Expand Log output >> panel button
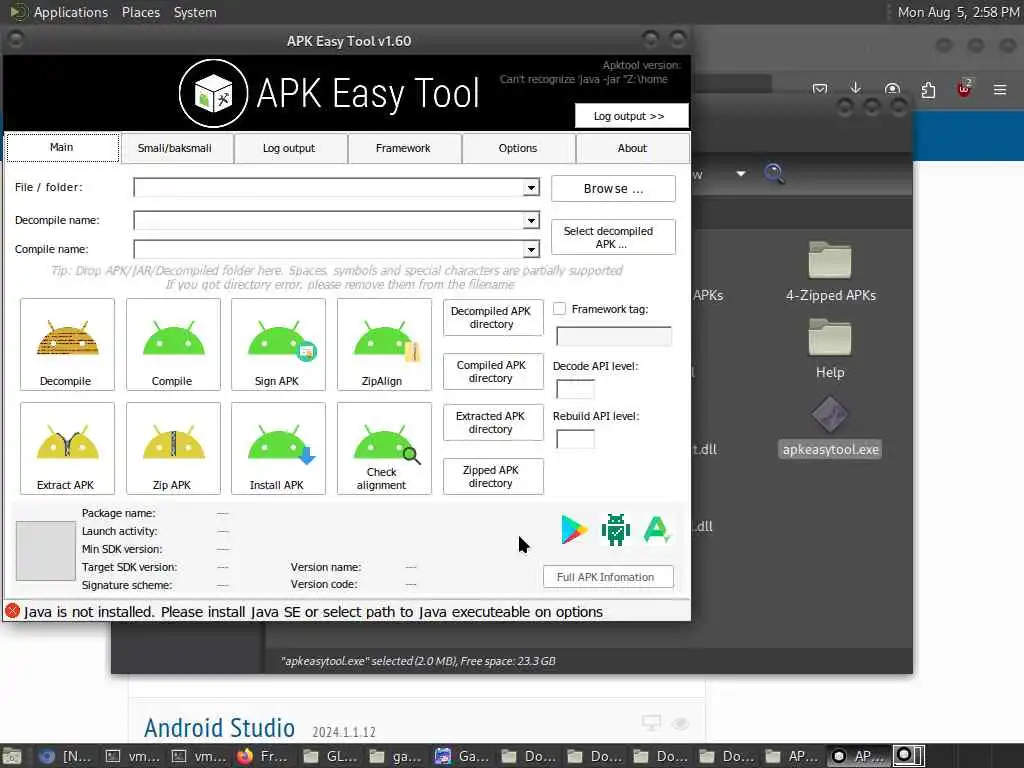Viewport: 1024px width, 768px height. [631, 116]
